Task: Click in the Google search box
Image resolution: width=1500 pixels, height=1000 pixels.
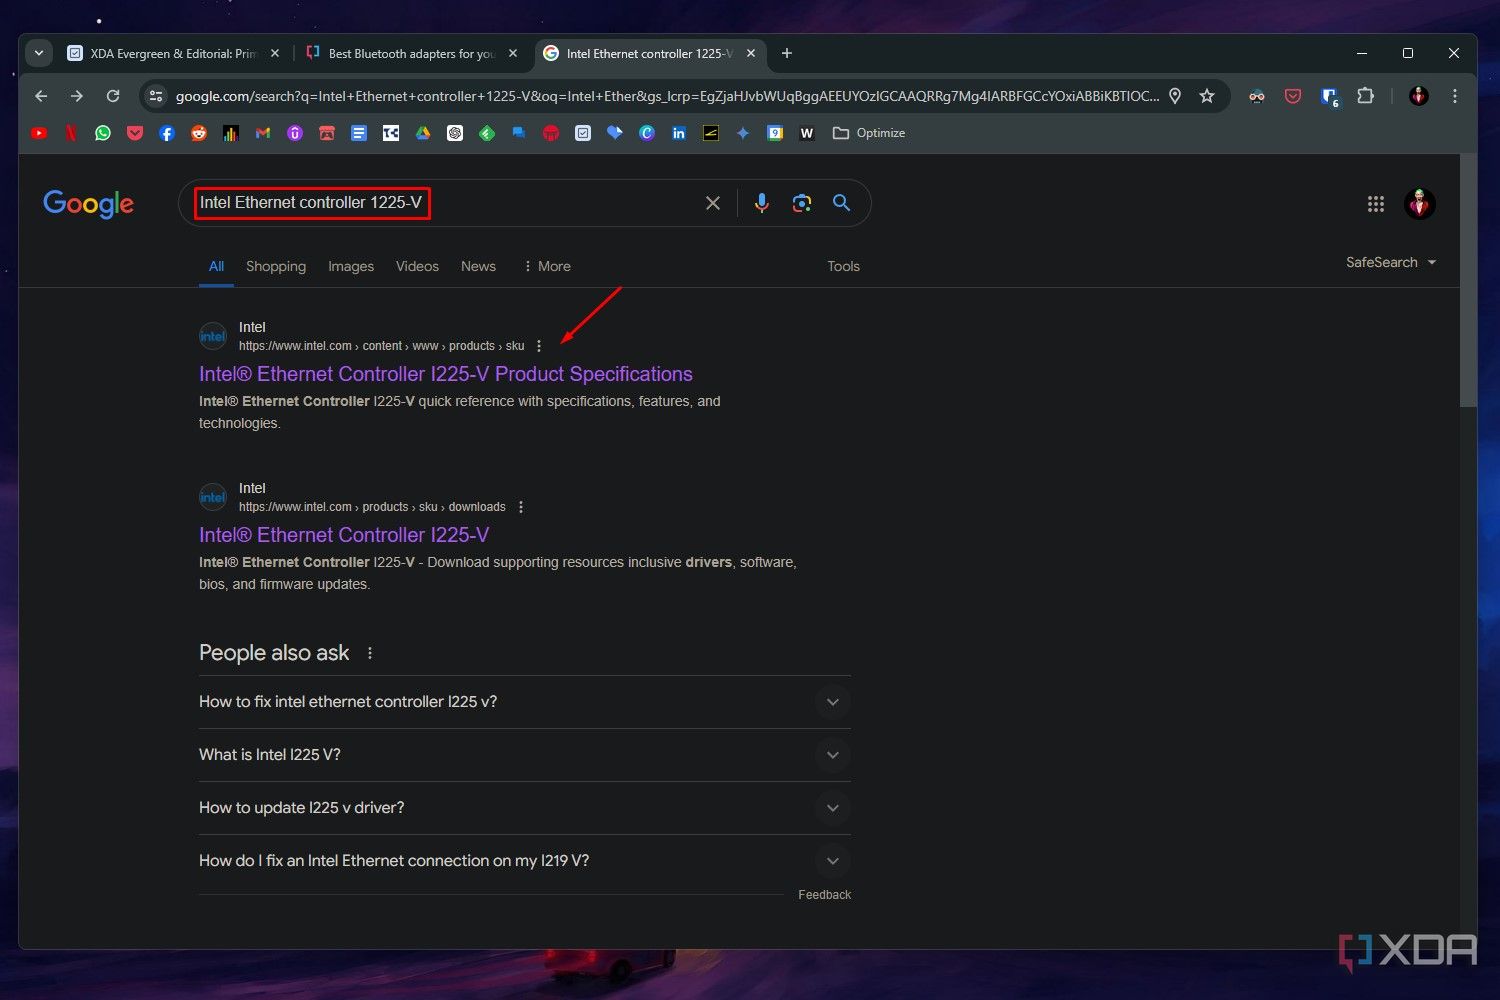Action: [x=525, y=203]
